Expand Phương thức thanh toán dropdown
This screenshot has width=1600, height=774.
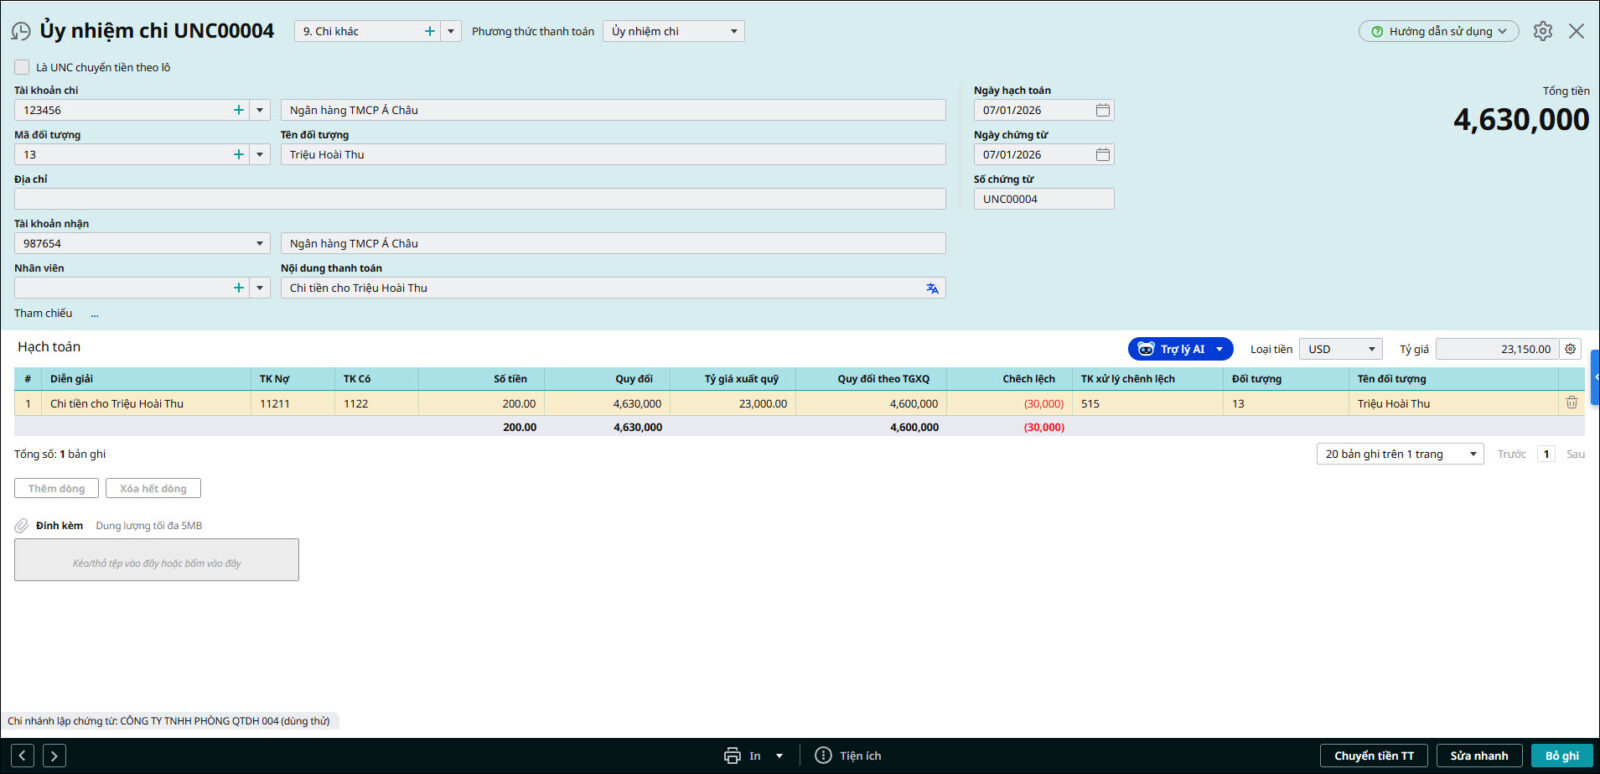coord(733,32)
